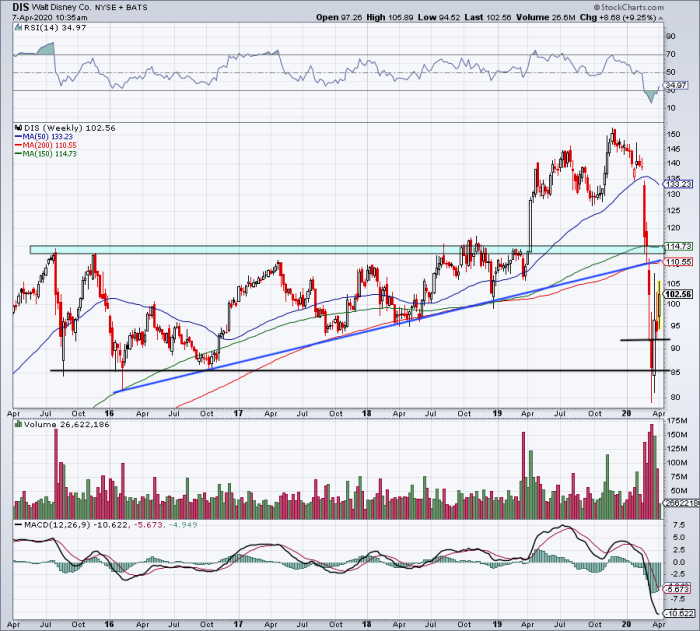Click the NYSE + BATS exchange label

click(x=121, y=8)
